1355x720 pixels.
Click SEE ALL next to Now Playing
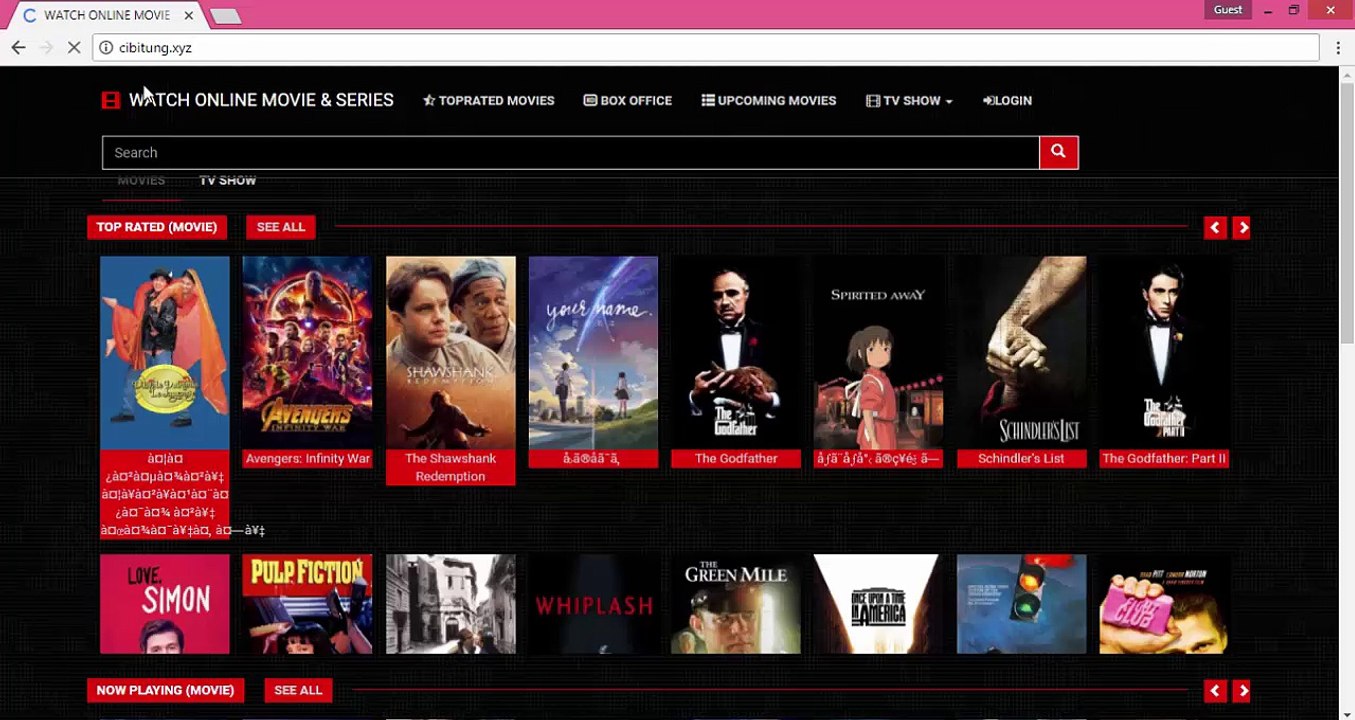click(298, 690)
